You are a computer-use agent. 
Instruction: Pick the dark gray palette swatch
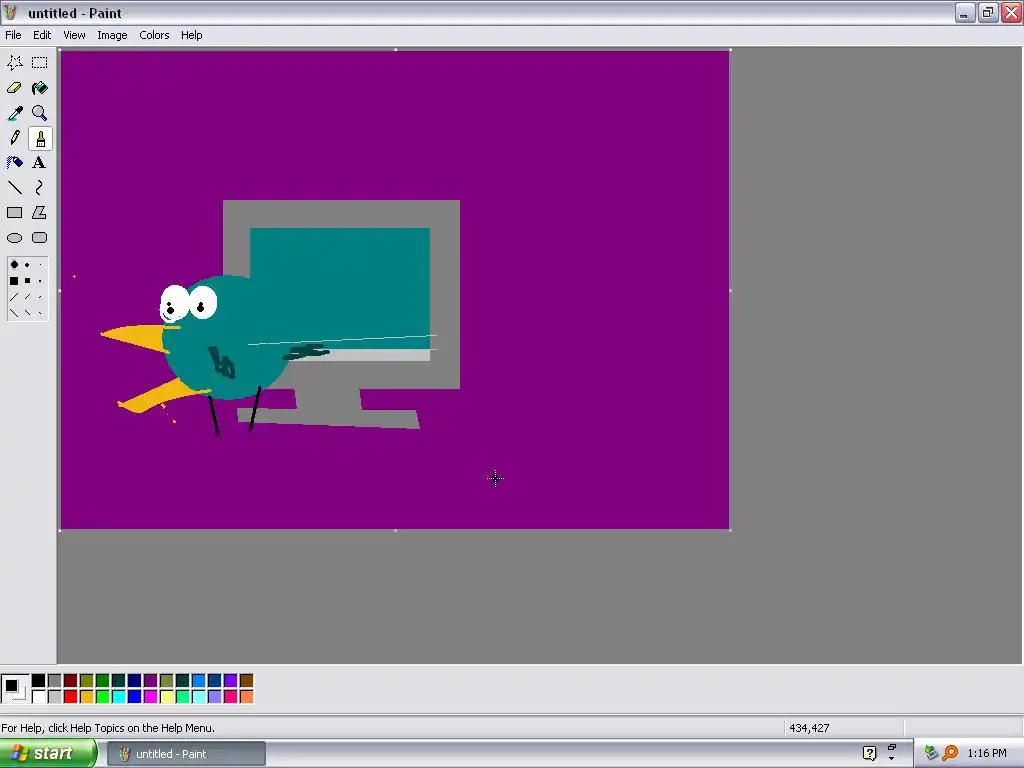click(55, 681)
